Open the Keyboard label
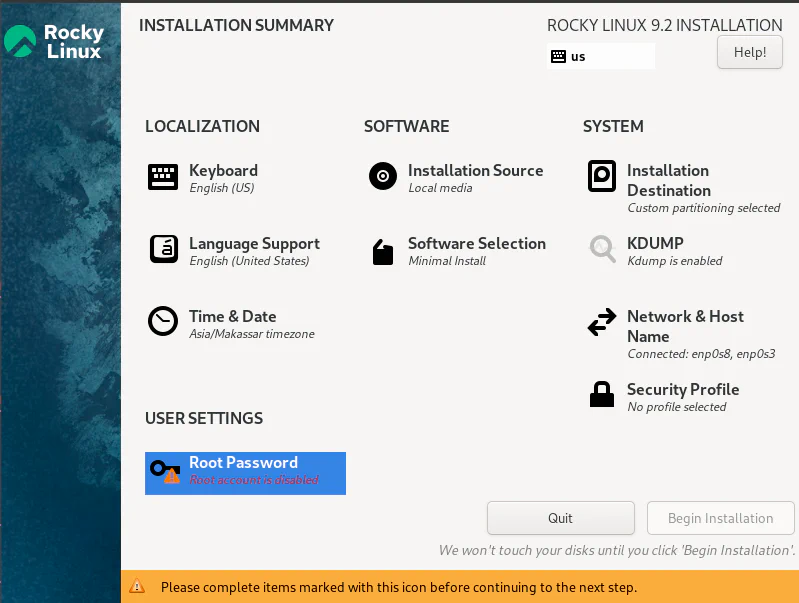The width and height of the screenshot is (799, 603). tap(223, 170)
